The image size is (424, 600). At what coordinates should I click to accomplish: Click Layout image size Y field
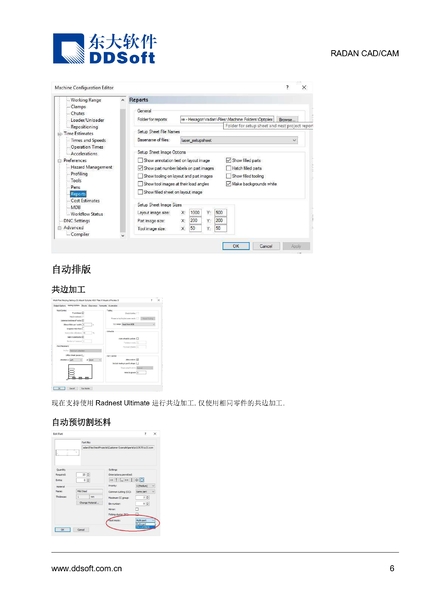coord(220,212)
